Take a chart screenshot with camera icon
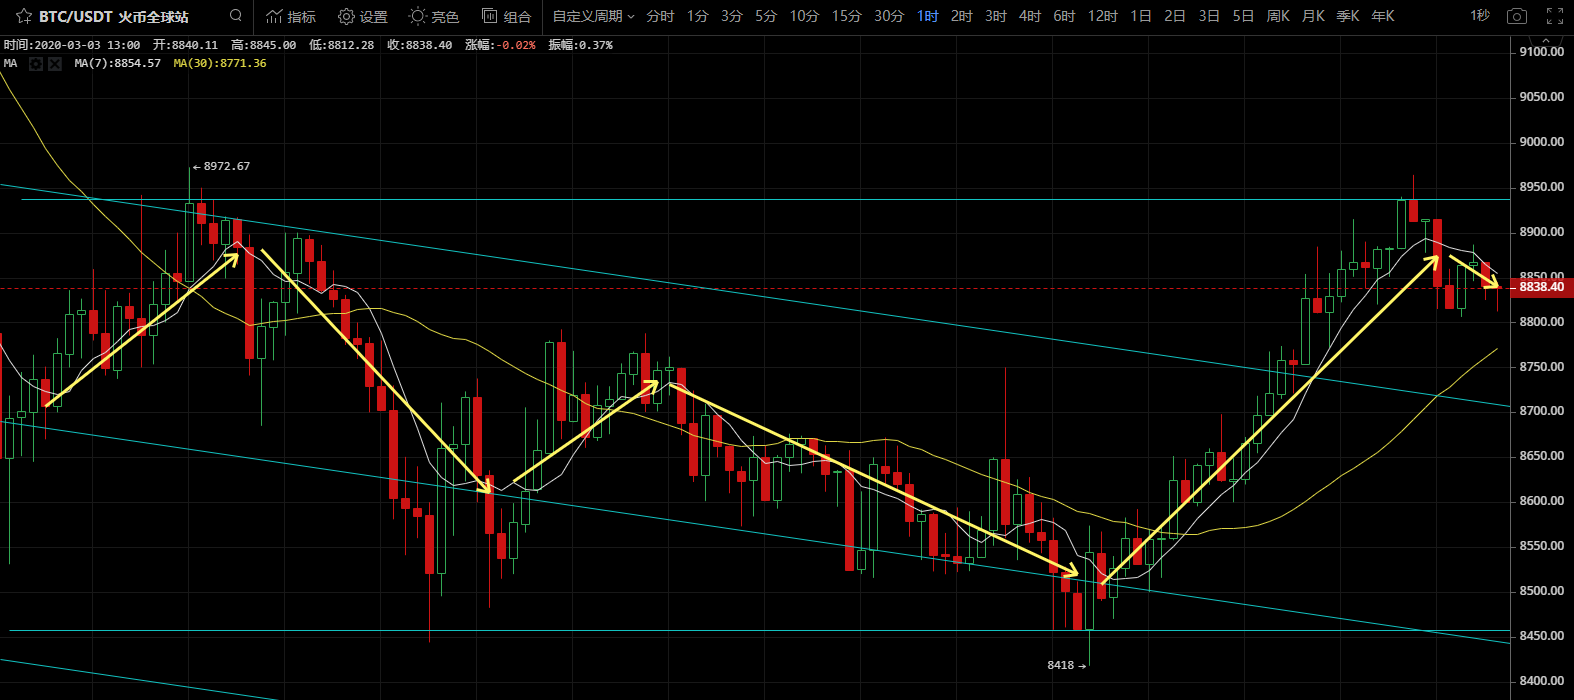Viewport: 1574px width, 700px height. tap(1517, 16)
